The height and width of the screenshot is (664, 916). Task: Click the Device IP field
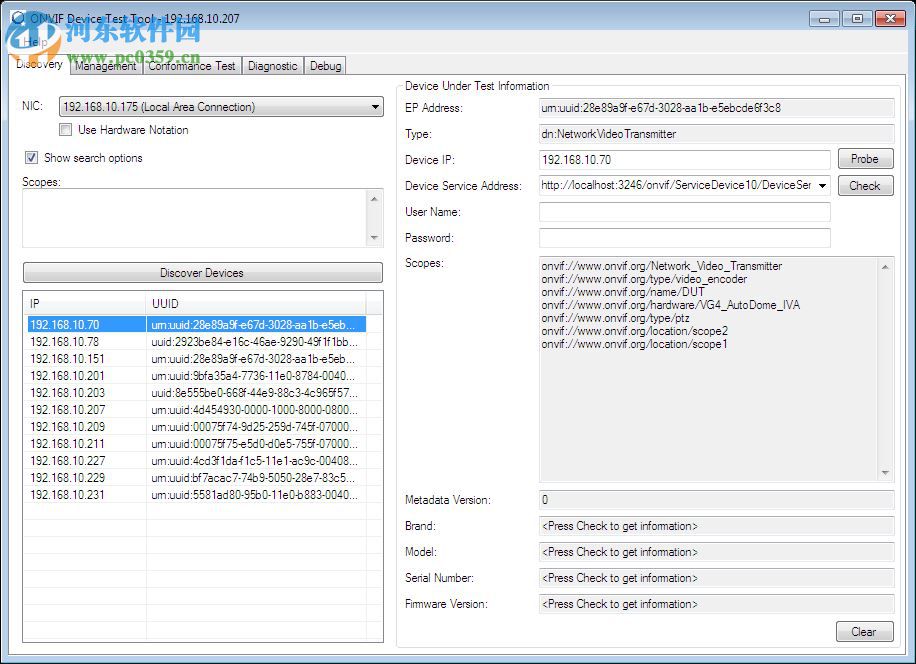[x=684, y=159]
